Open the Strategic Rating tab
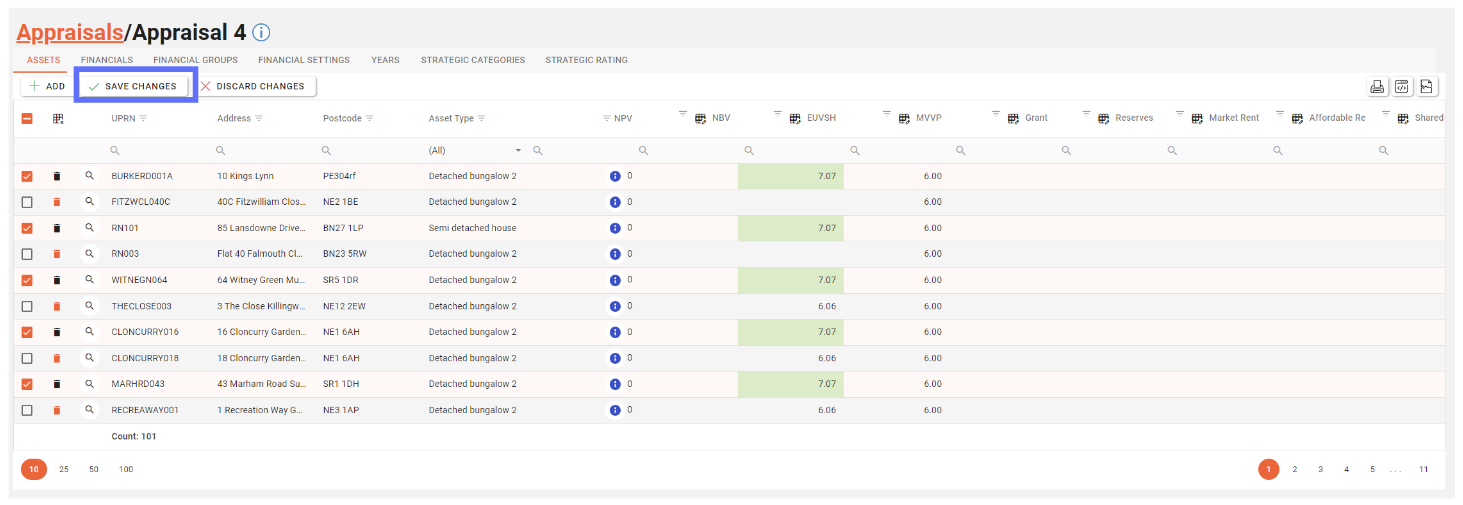1463x505 pixels. [x=586, y=60]
